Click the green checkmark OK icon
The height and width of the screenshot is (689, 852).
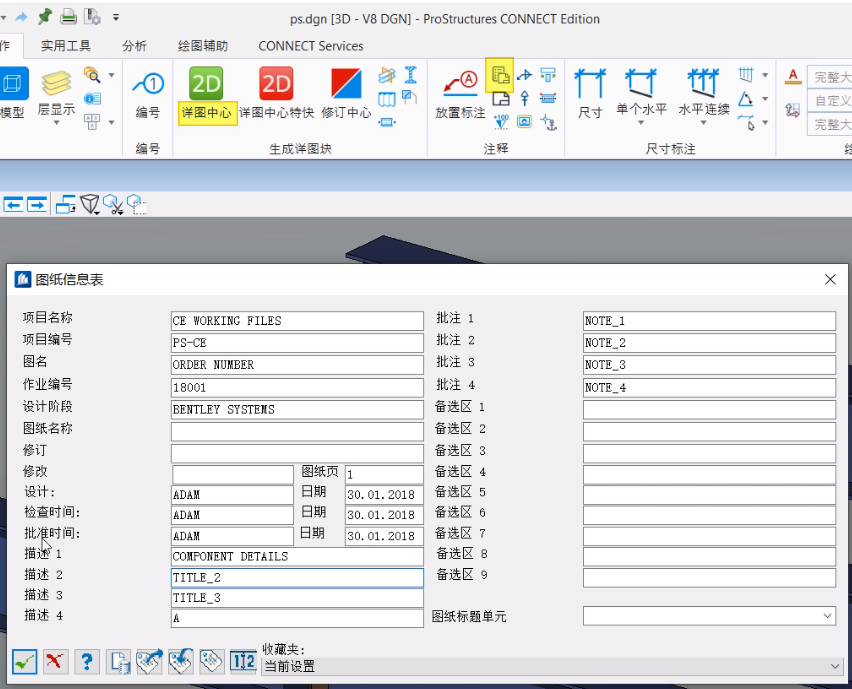coord(25,661)
